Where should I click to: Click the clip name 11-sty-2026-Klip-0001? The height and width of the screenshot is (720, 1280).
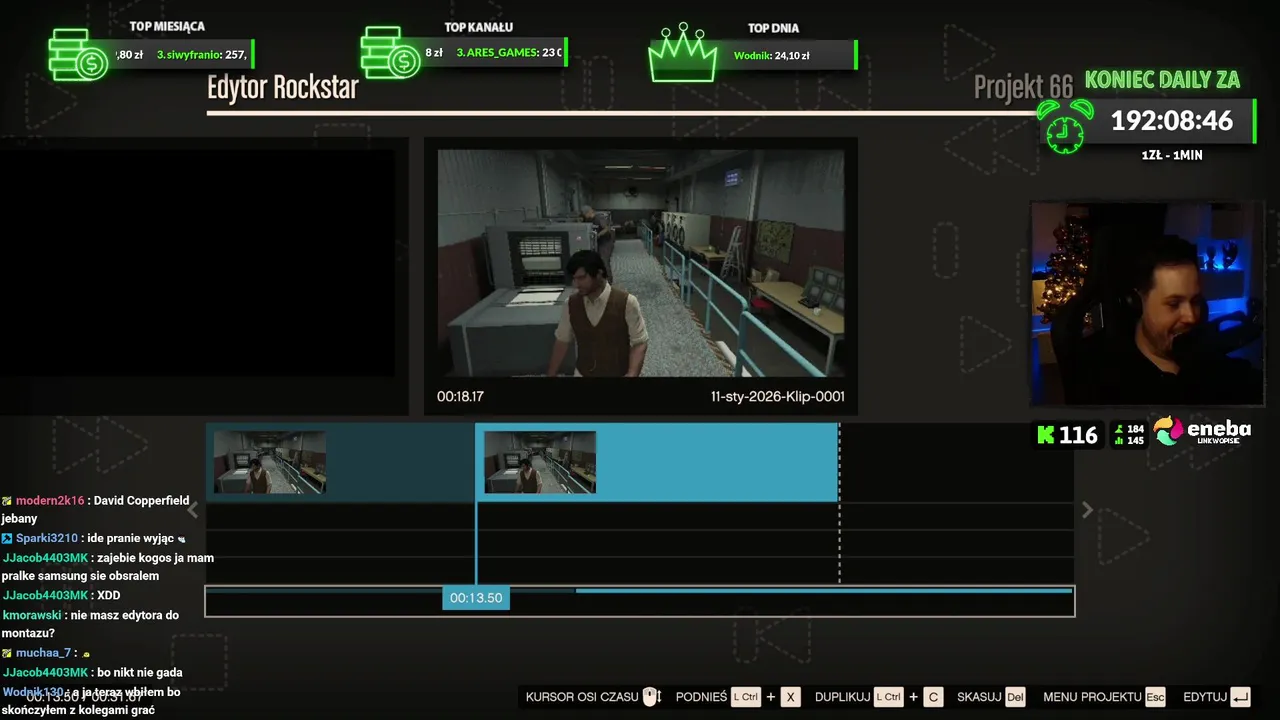coord(777,397)
